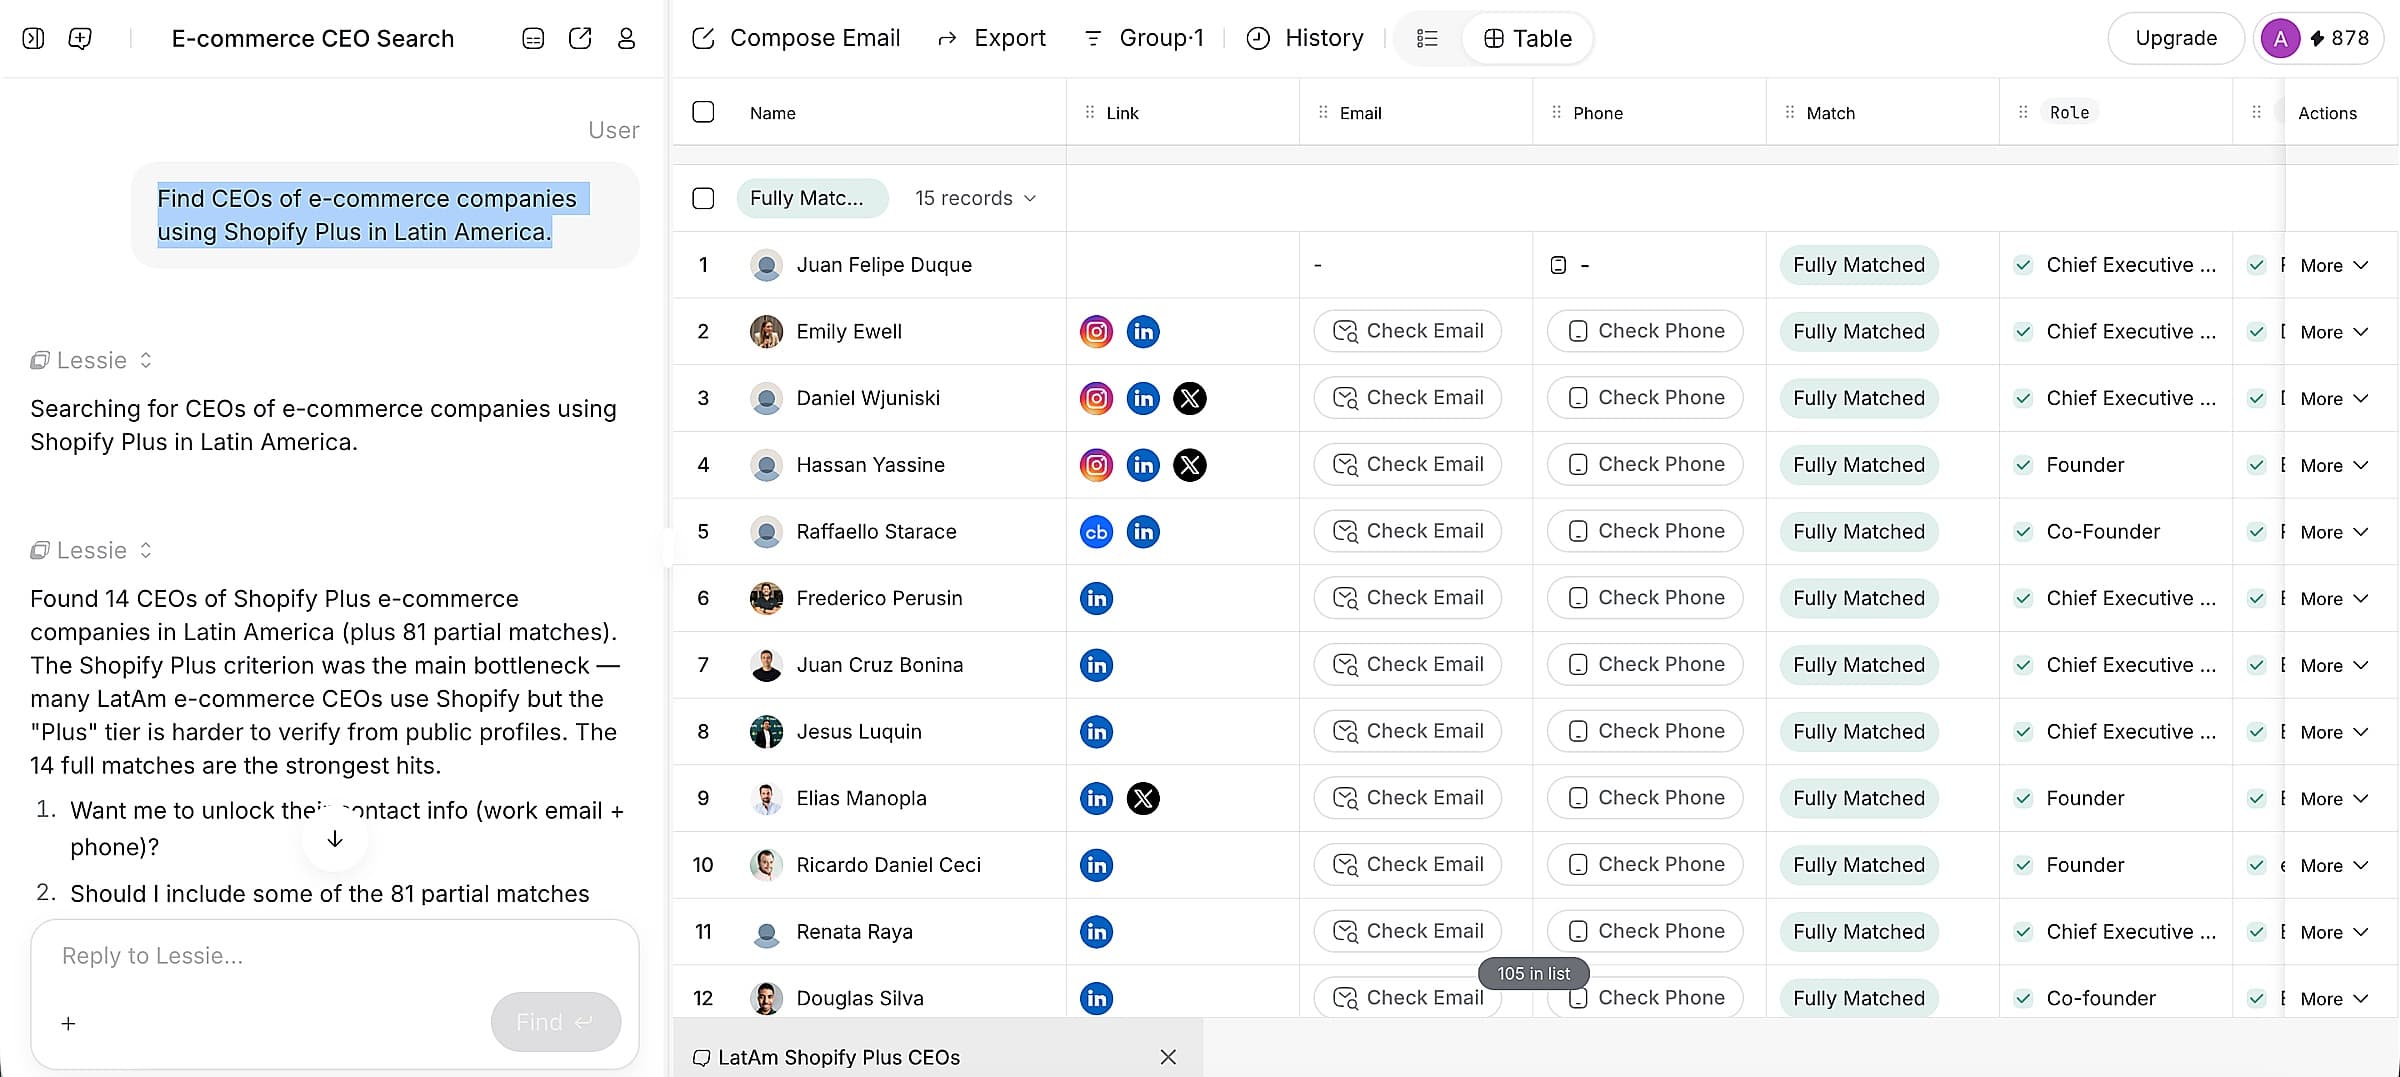Viewport: 2400px width, 1077px height.
Task: Click the Role column header
Action: pyautogui.click(x=2069, y=113)
